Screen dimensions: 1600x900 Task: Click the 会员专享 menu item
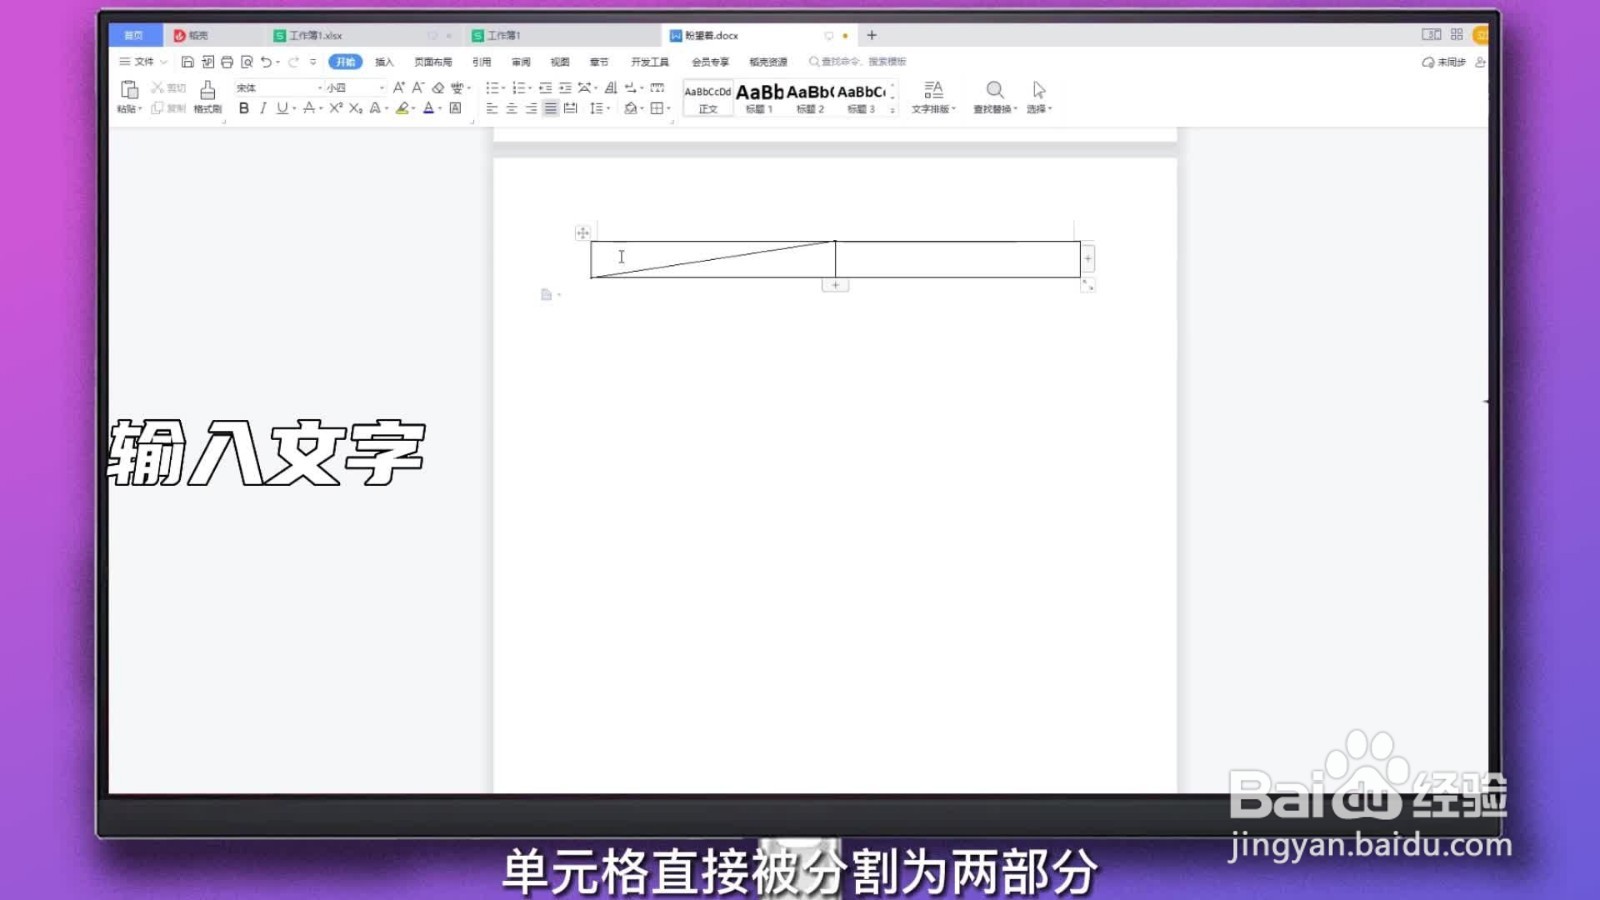[x=709, y=61]
